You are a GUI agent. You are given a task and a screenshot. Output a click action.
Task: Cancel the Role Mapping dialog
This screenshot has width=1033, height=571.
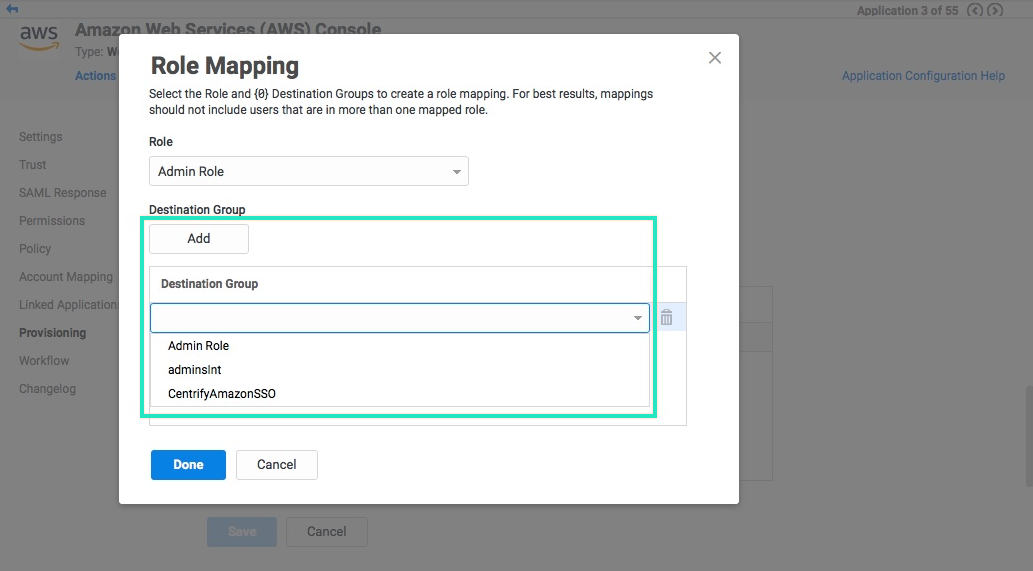point(277,465)
